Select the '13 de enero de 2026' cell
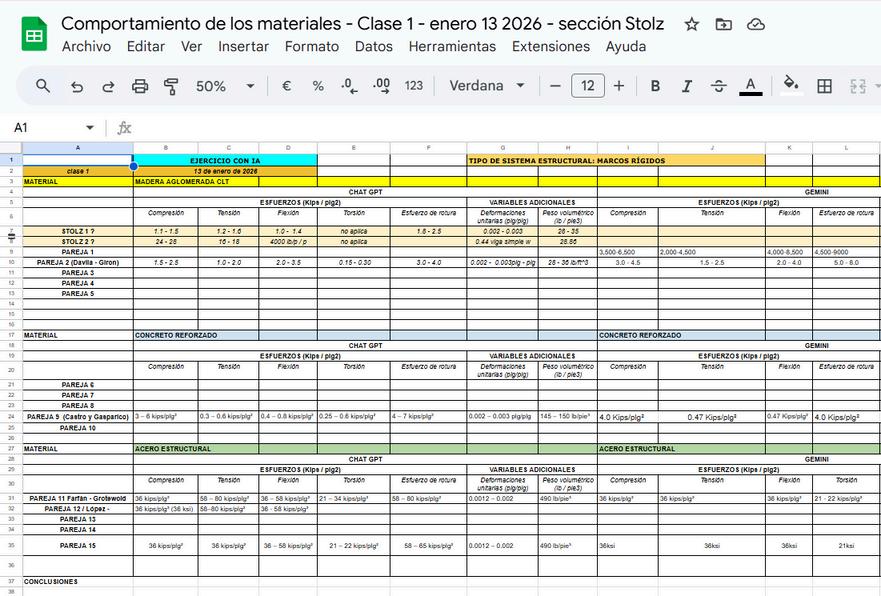This screenshot has width=881, height=596. 225,171
